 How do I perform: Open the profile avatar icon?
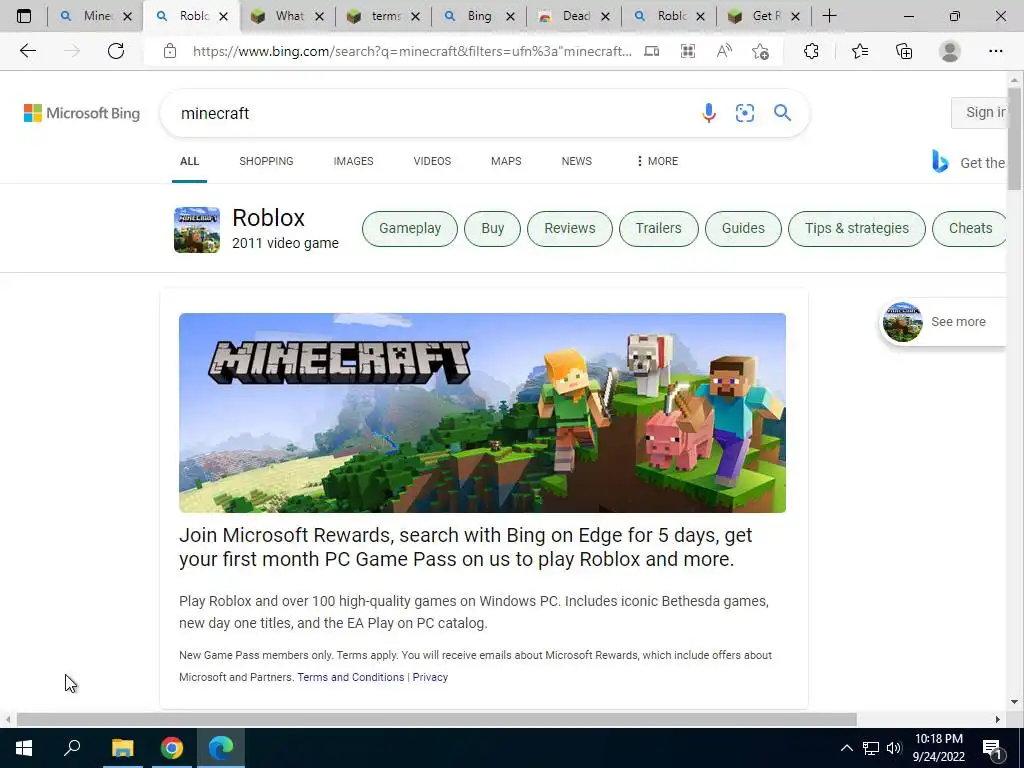(950, 51)
